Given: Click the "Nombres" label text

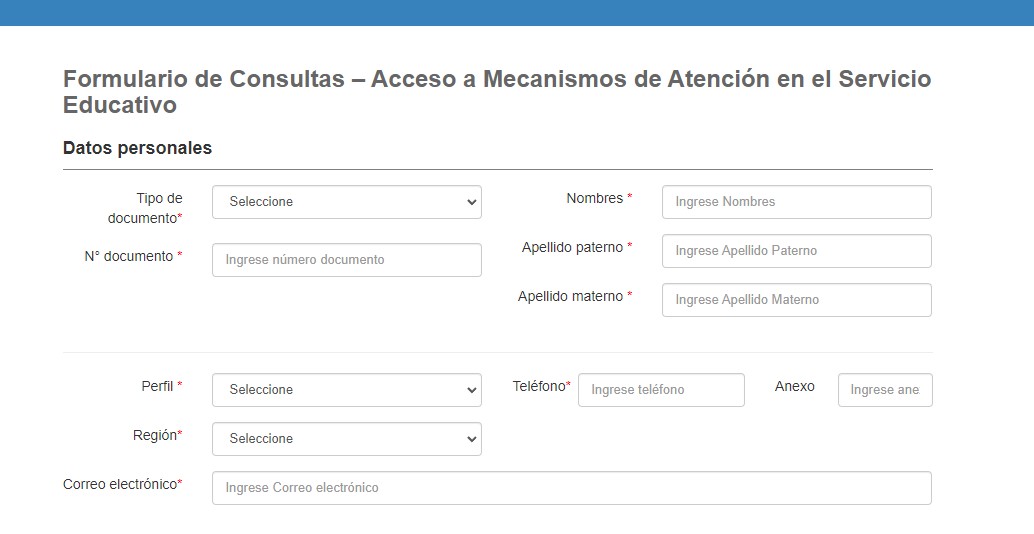Looking at the screenshot, I should click(x=595, y=199).
